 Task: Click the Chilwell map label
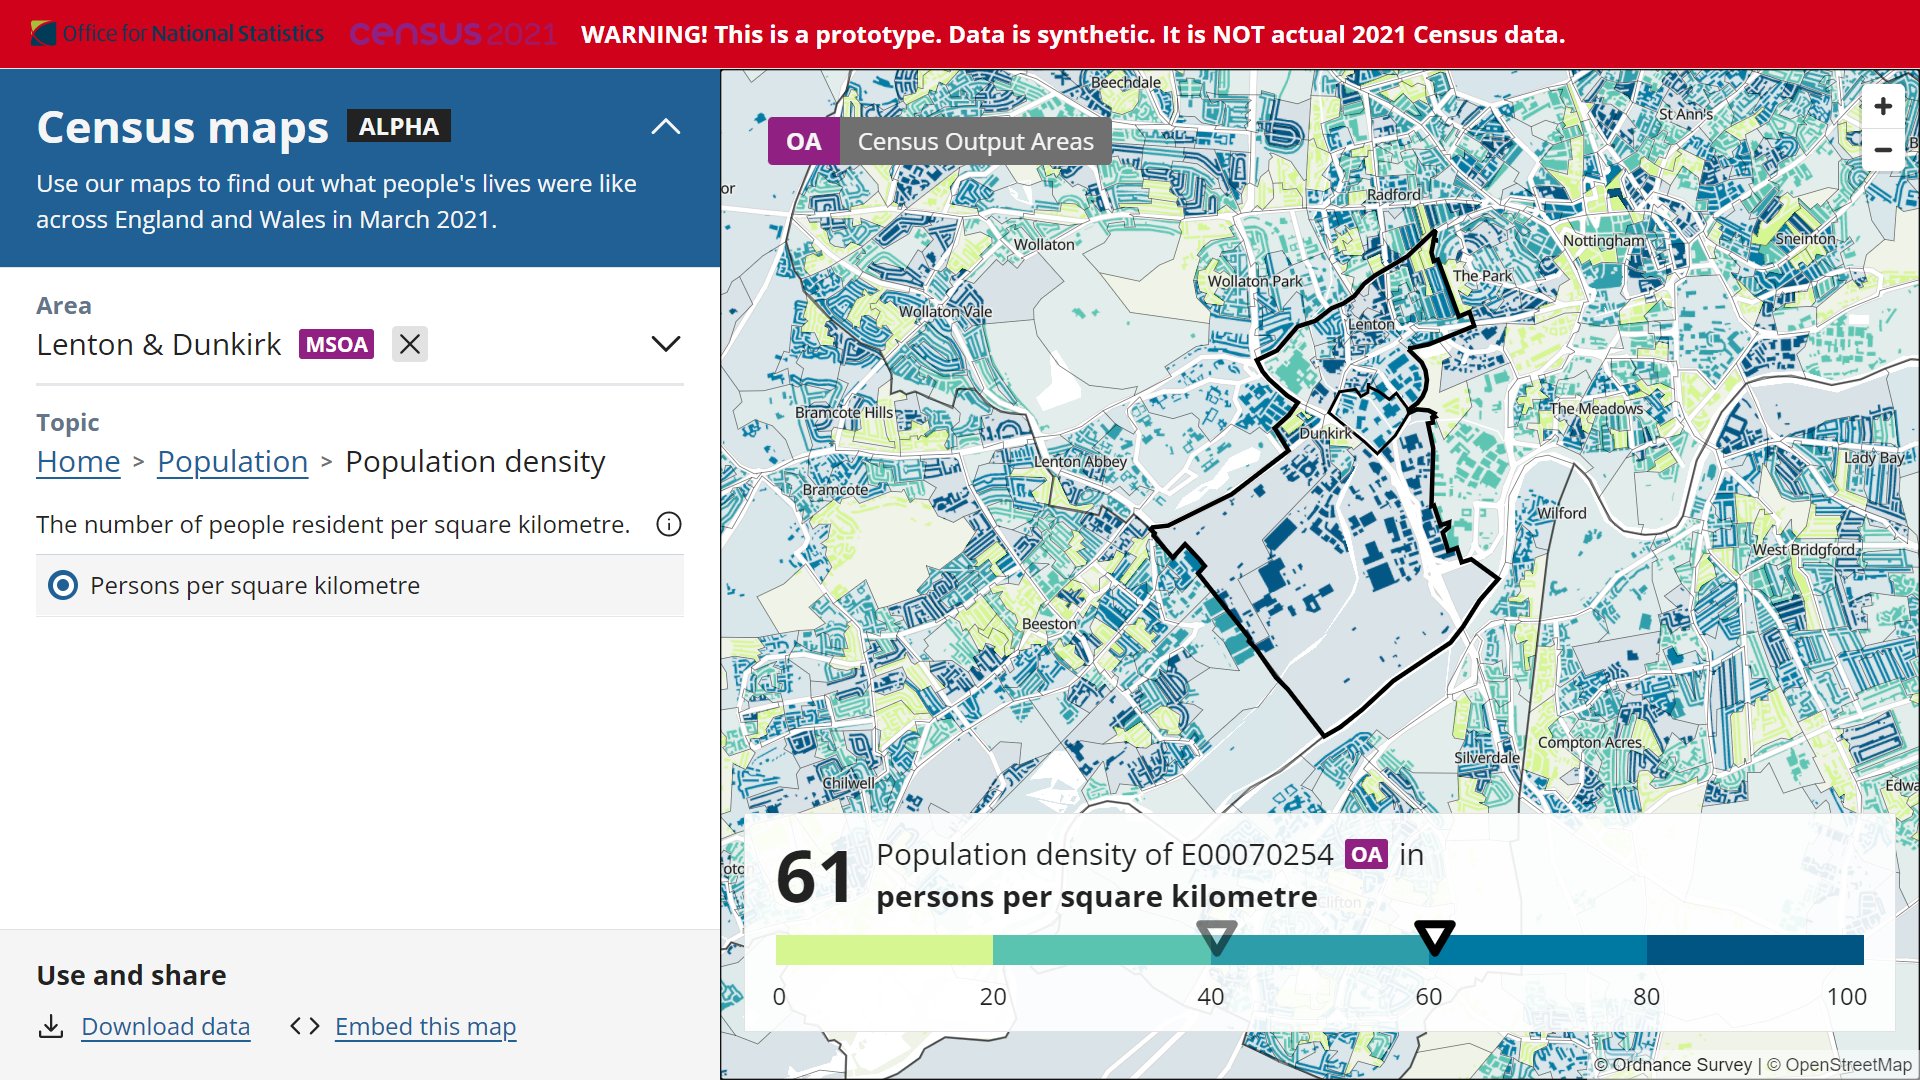(x=849, y=784)
